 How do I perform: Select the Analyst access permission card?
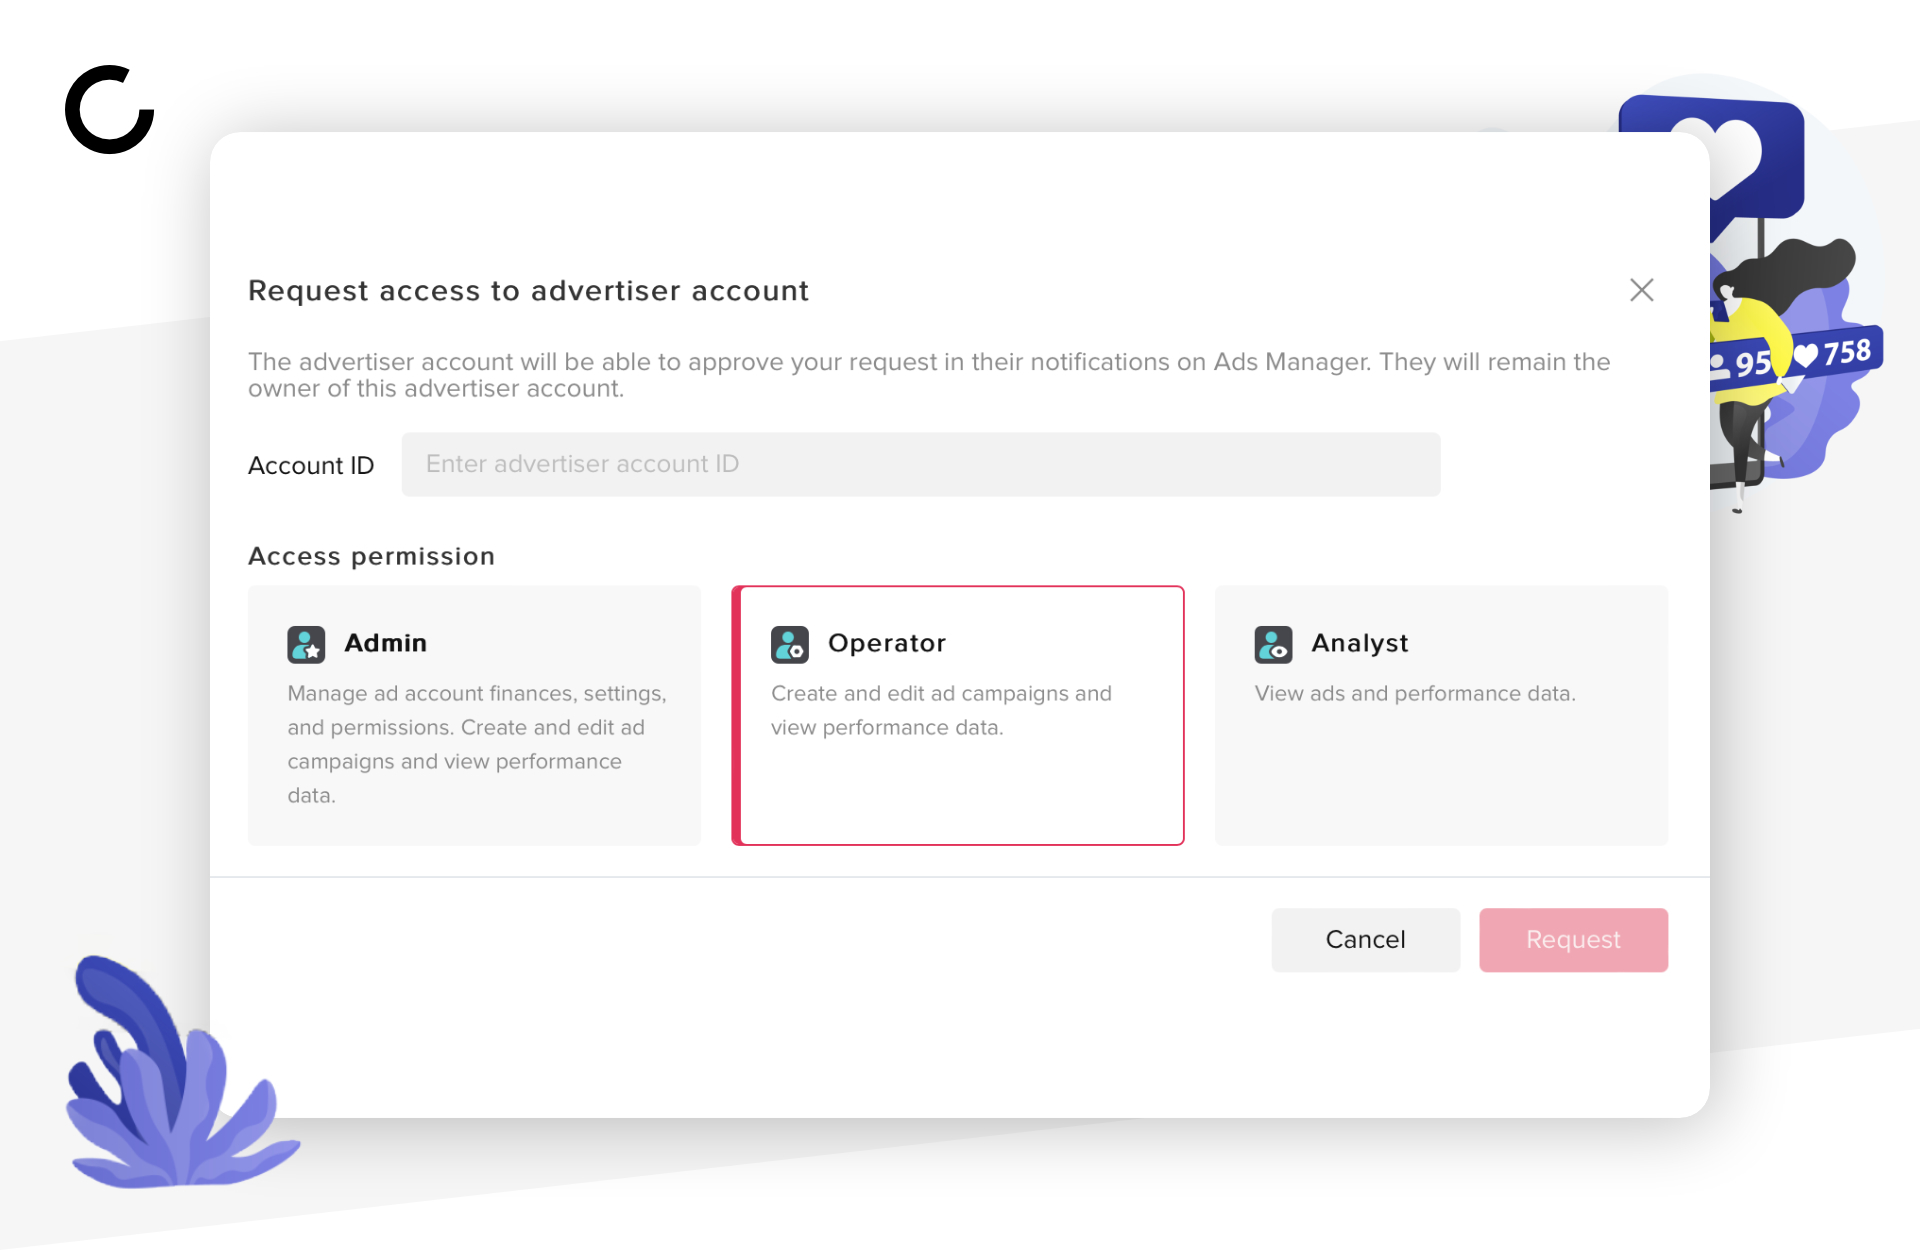point(1441,715)
